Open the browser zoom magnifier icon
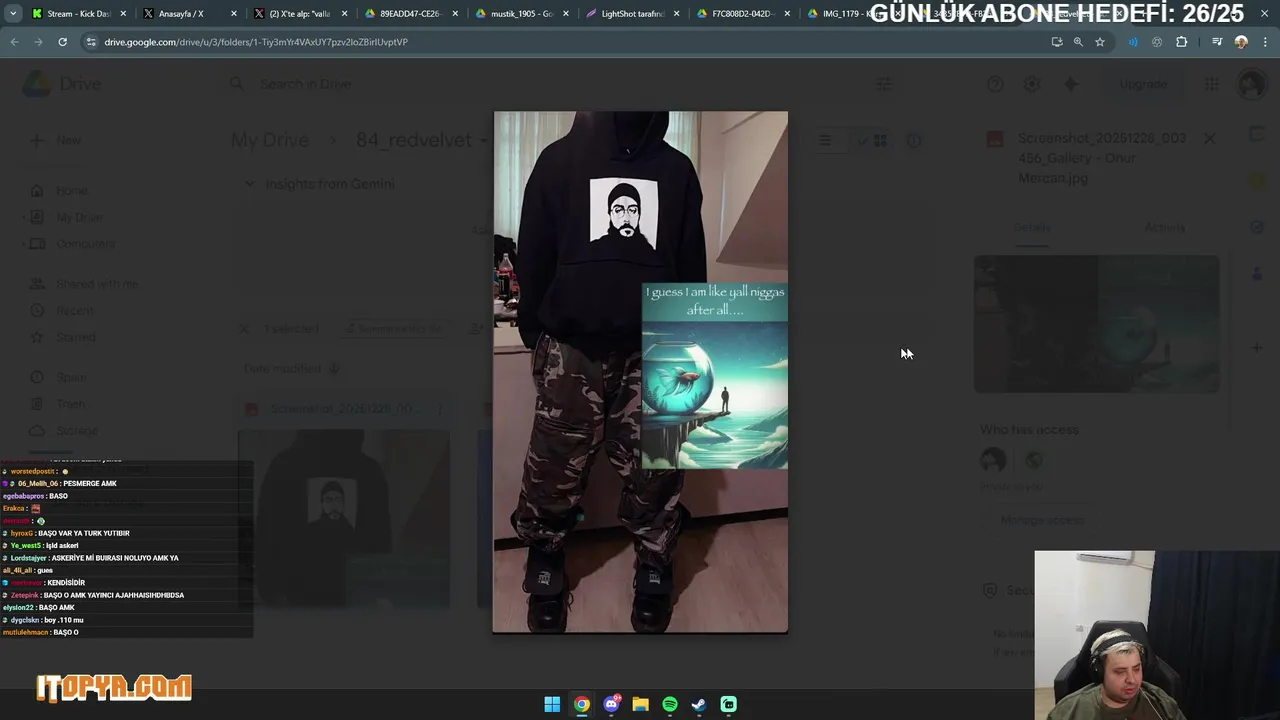The image size is (1280, 720). [1078, 42]
